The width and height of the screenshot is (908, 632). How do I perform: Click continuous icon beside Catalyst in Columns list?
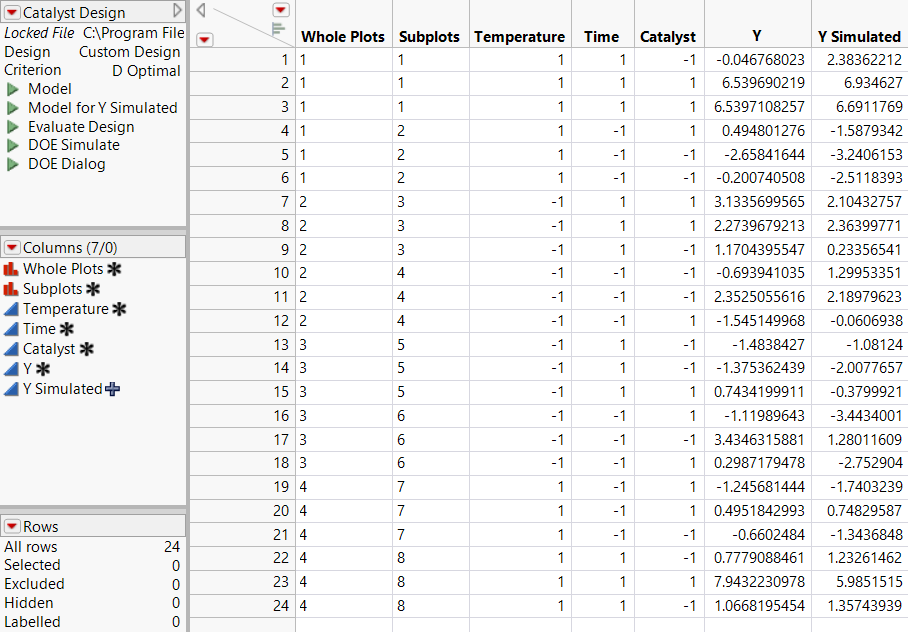11,349
